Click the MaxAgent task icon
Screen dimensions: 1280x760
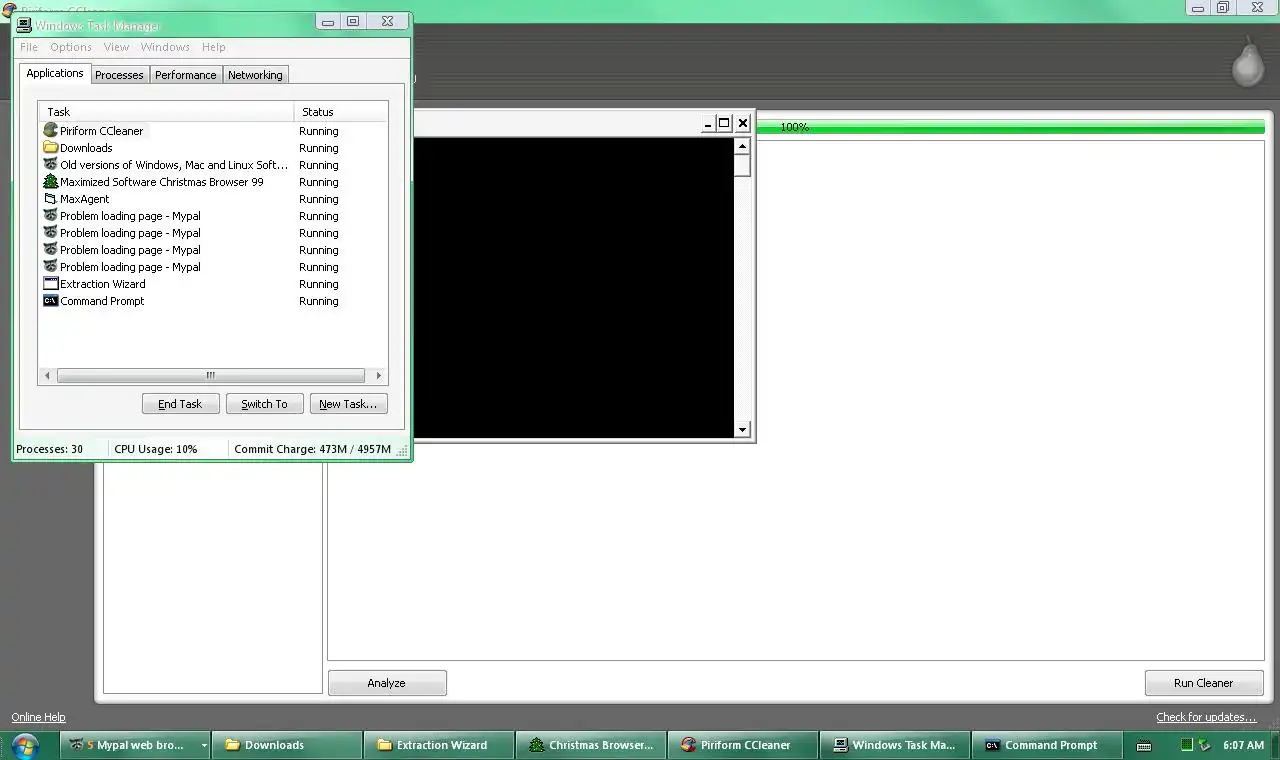click(x=50, y=199)
